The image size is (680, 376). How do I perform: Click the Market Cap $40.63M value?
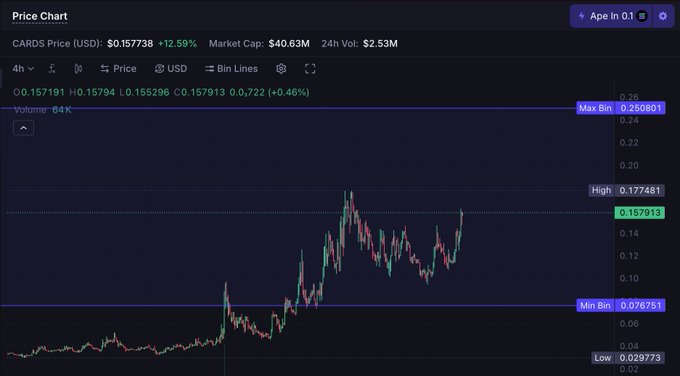coord(289,43)
